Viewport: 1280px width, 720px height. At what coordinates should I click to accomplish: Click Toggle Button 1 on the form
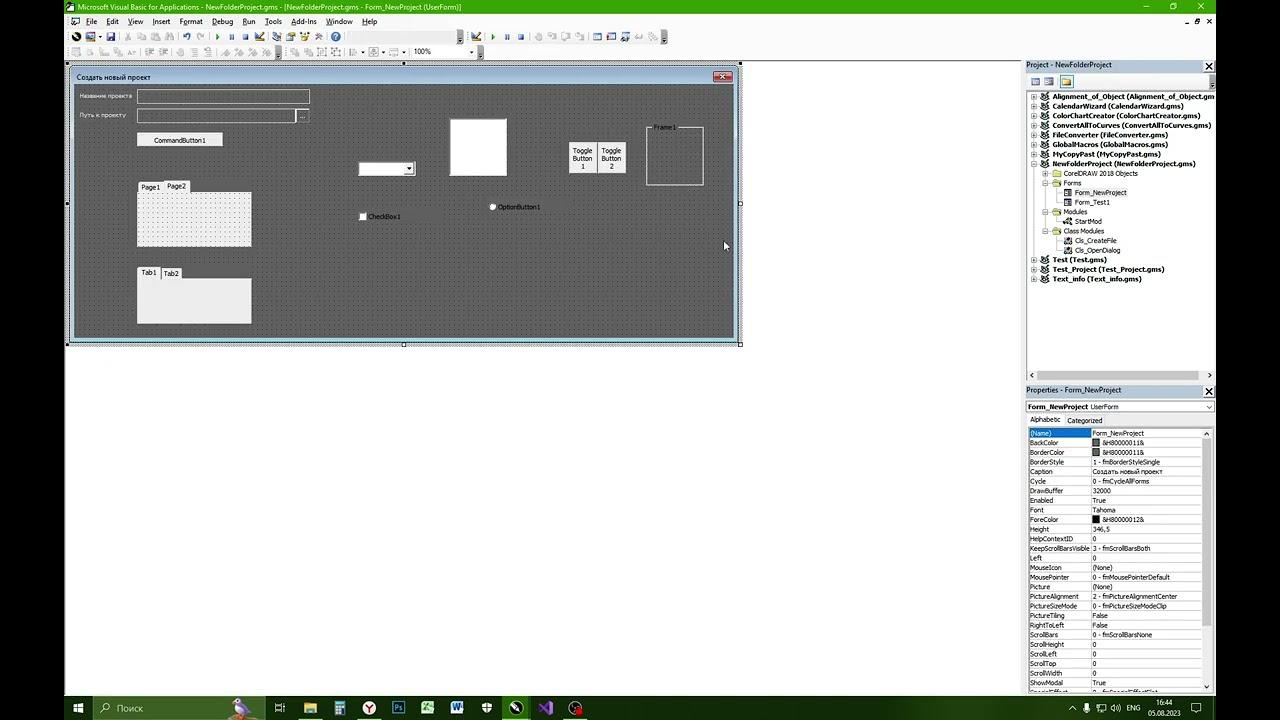click(583, 157)
